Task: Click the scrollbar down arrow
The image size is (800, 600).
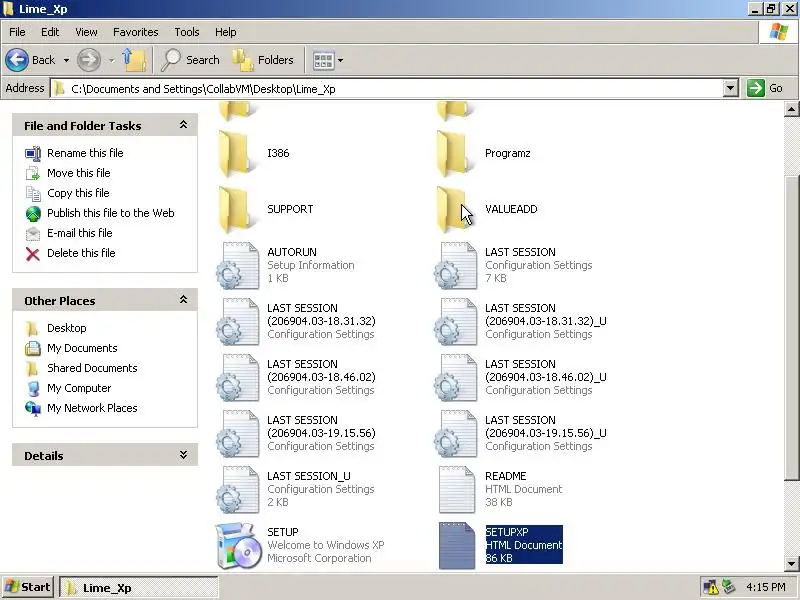Action: pyautogui.click(x=791, y=564)
